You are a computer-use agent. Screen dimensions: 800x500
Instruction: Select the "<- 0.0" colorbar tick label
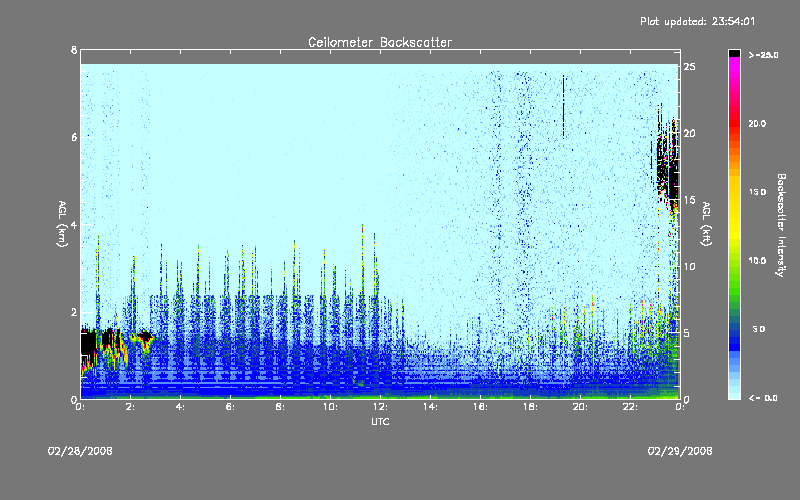[763, 397]
